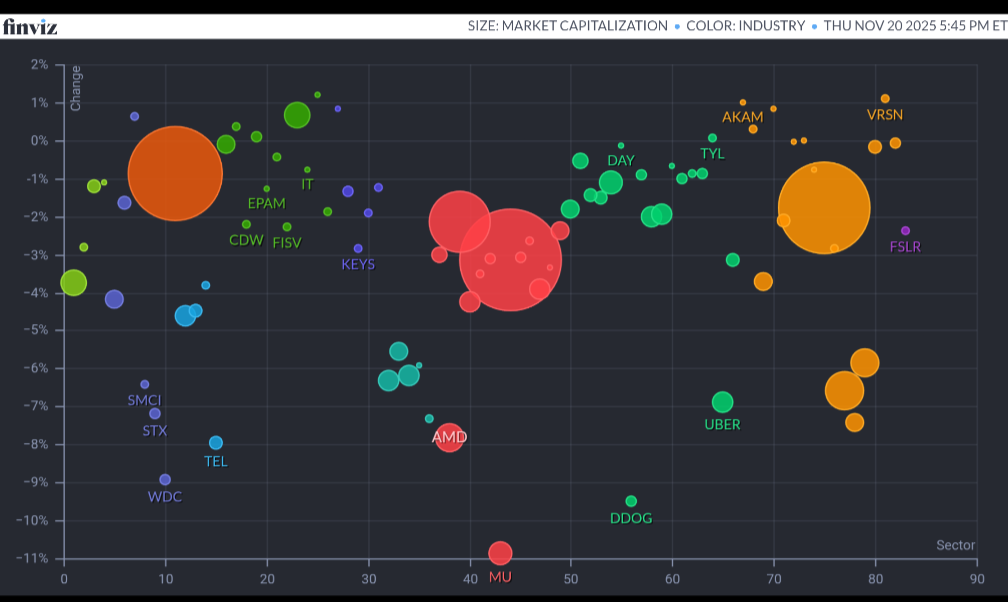Image resolution: width=1008 pixels, height=602 pixels.
Task: Click the SMCI bubble
Action: pos(145,385)
